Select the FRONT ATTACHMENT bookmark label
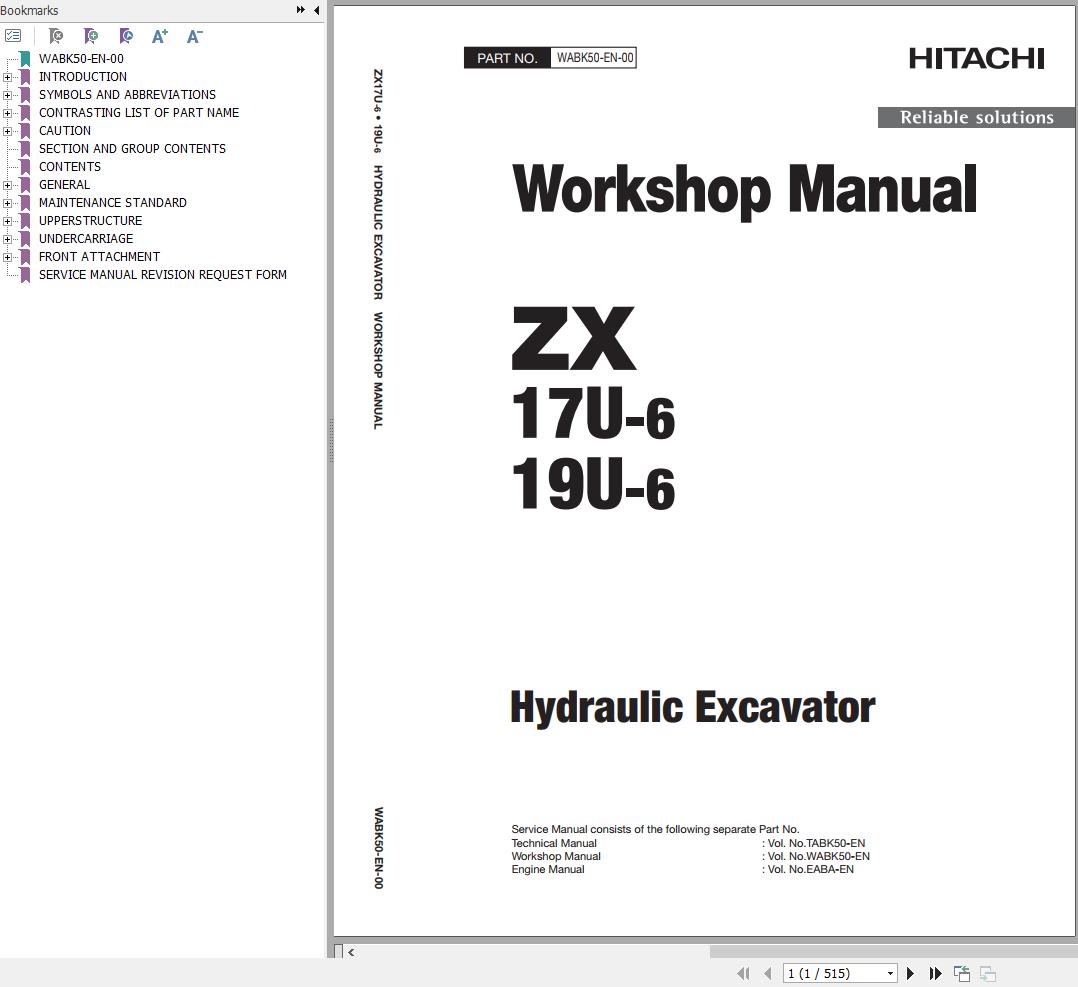1078x987 pixels. [x=99, y=257]
